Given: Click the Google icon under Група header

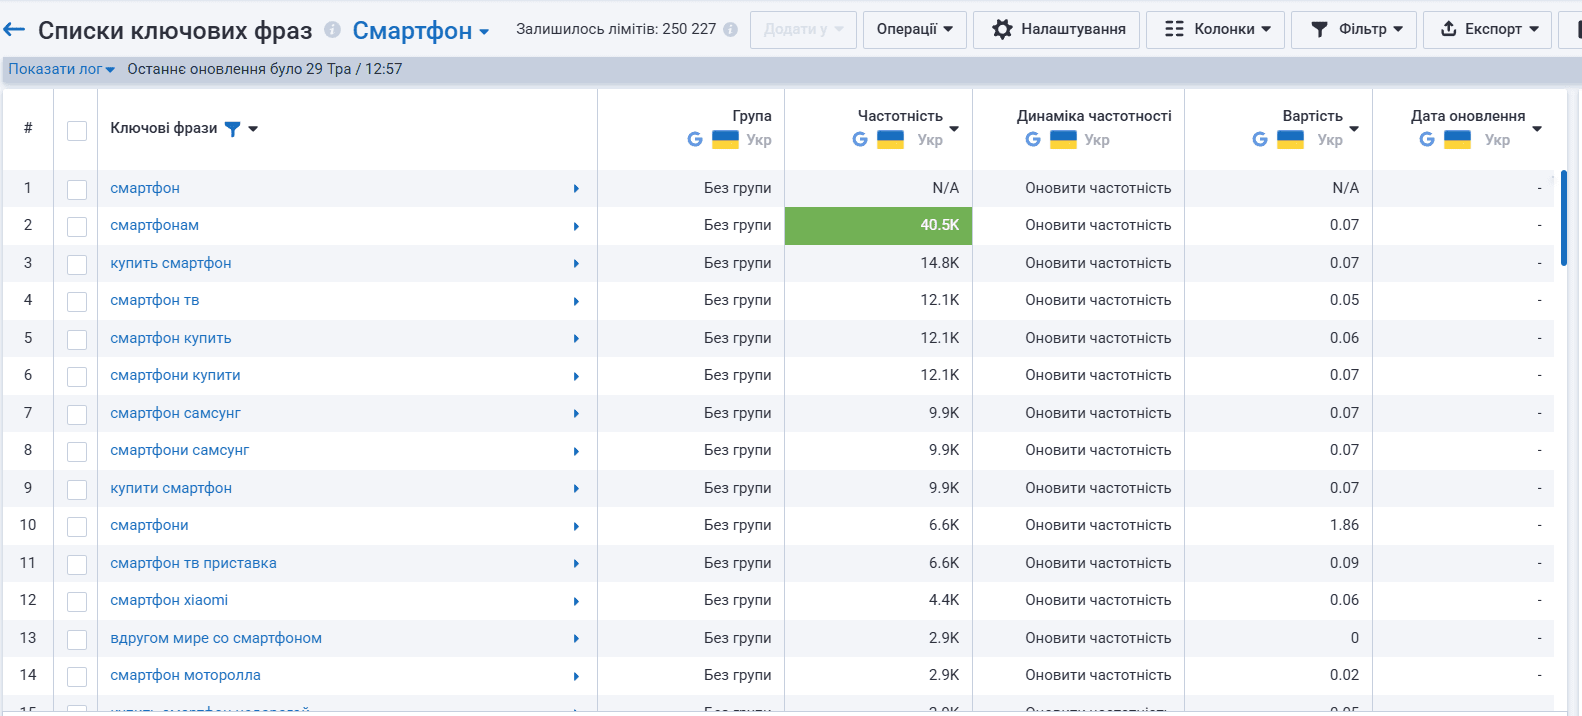Looking at the screenshot, I should pos(695,139).
